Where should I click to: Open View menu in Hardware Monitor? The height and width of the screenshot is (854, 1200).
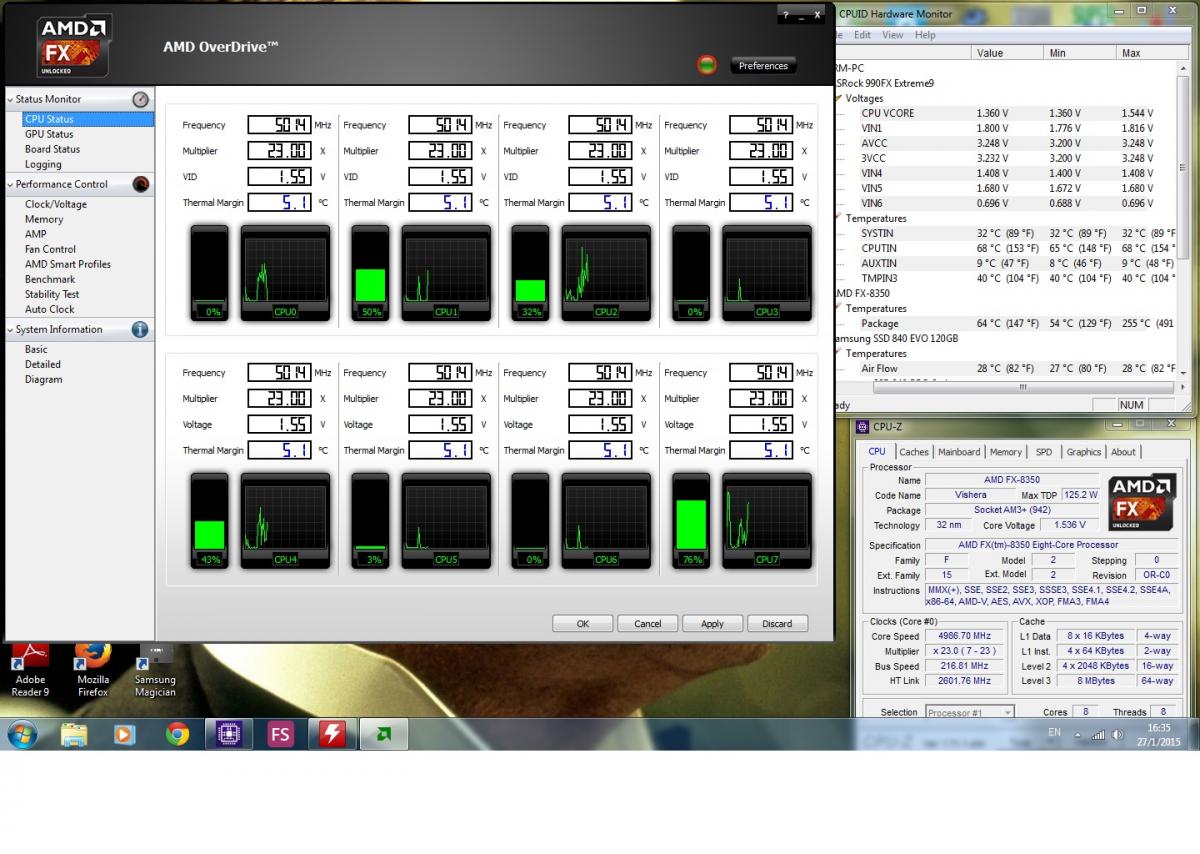893,34
